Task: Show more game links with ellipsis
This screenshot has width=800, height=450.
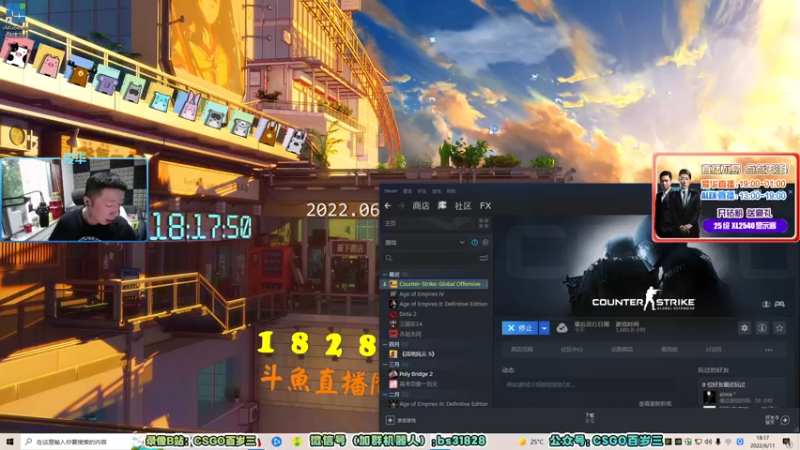Action: pyautogui.click(x=768, y=350)
